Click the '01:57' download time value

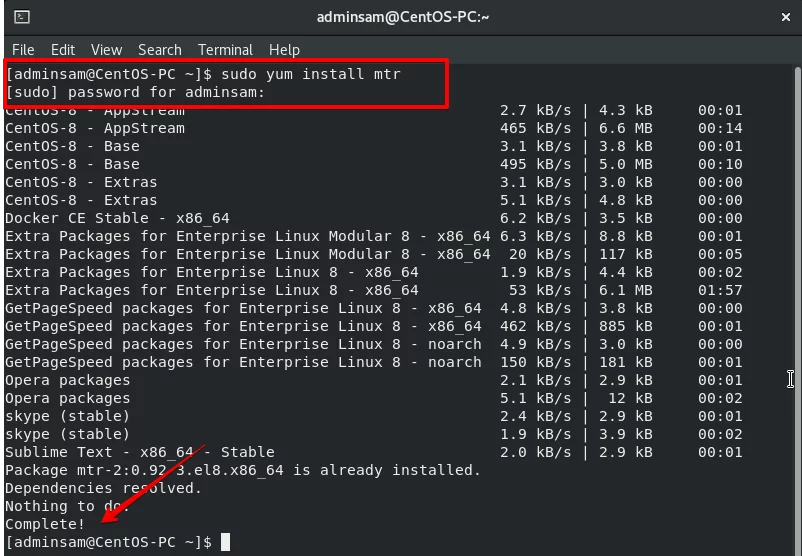pyautogui.click(x=720, y=291)
